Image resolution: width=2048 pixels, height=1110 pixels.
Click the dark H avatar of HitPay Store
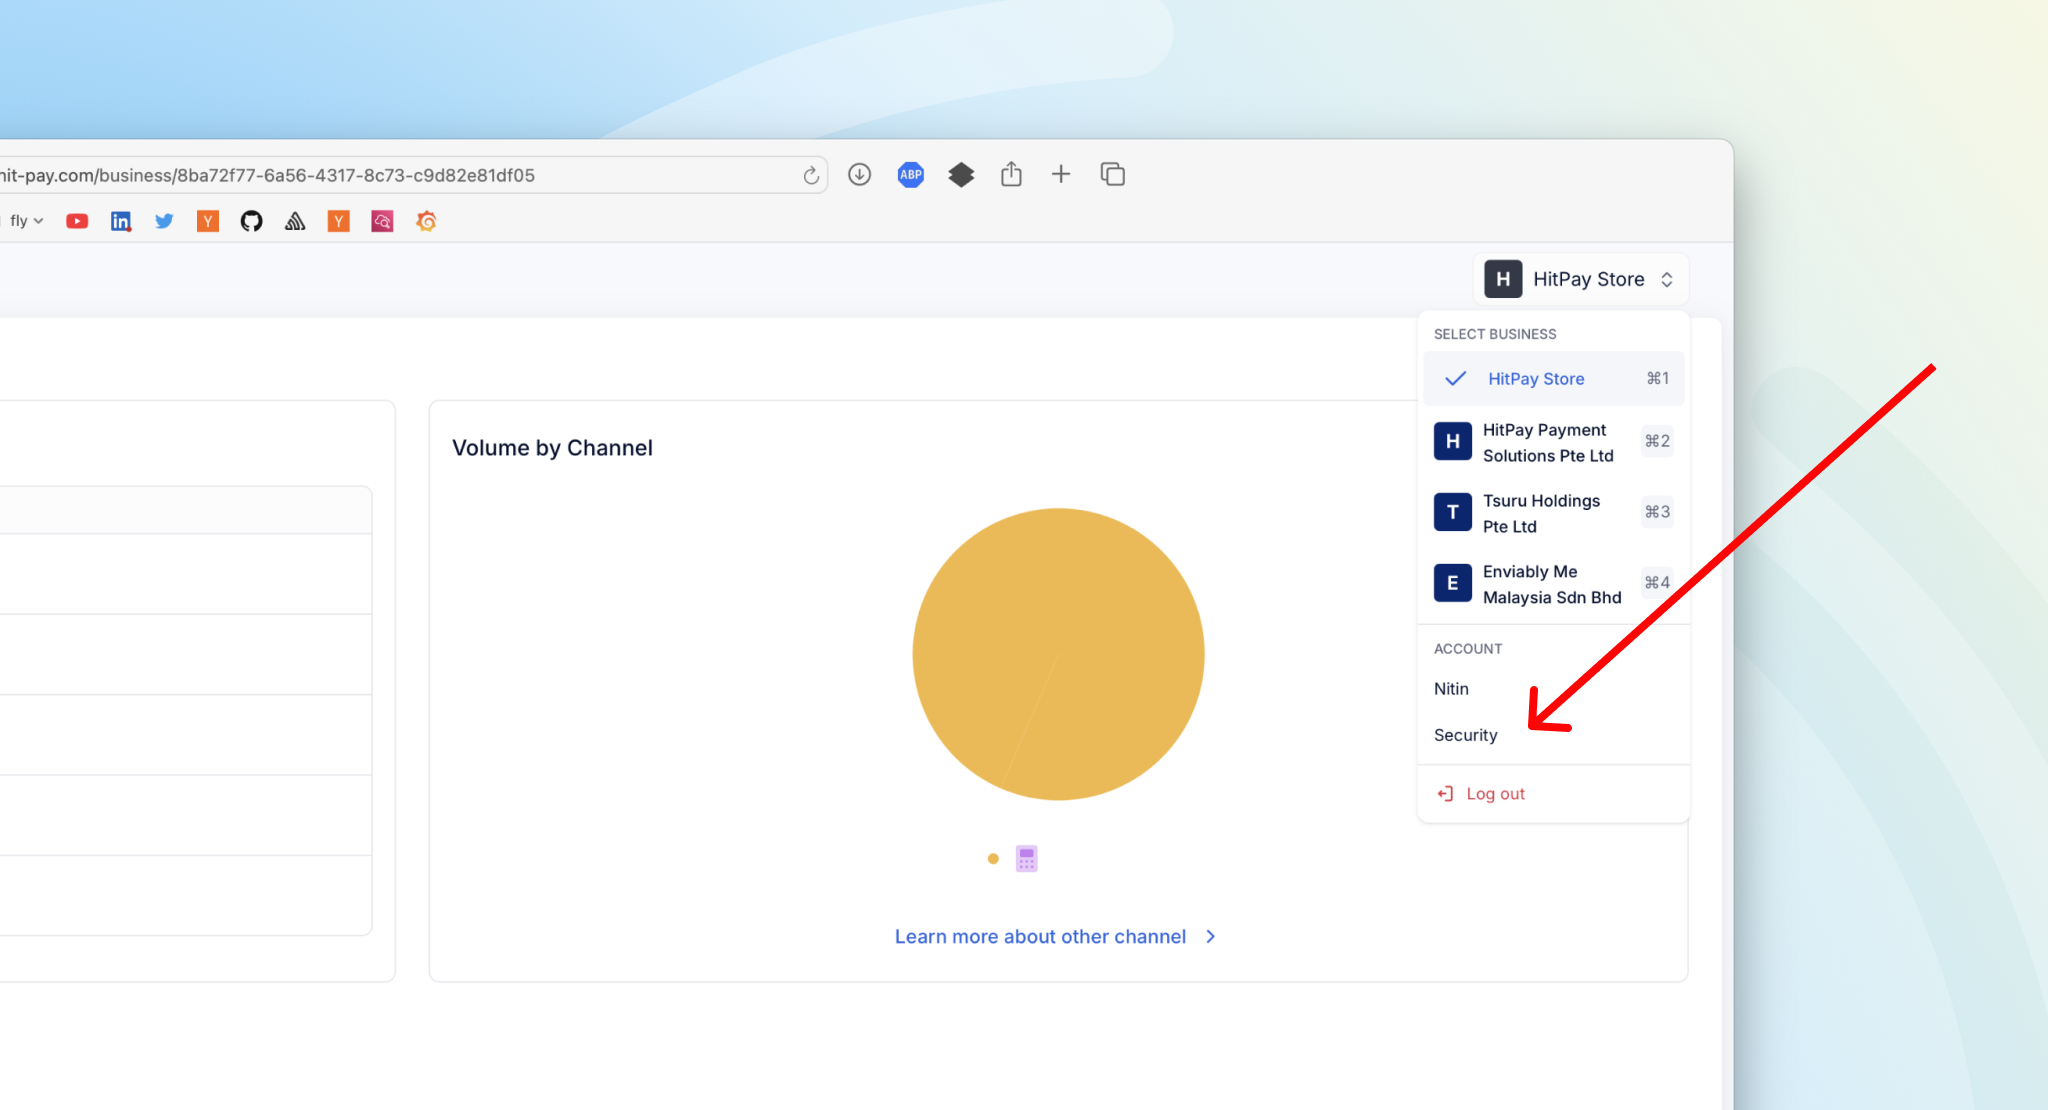tap(1503, 279)
